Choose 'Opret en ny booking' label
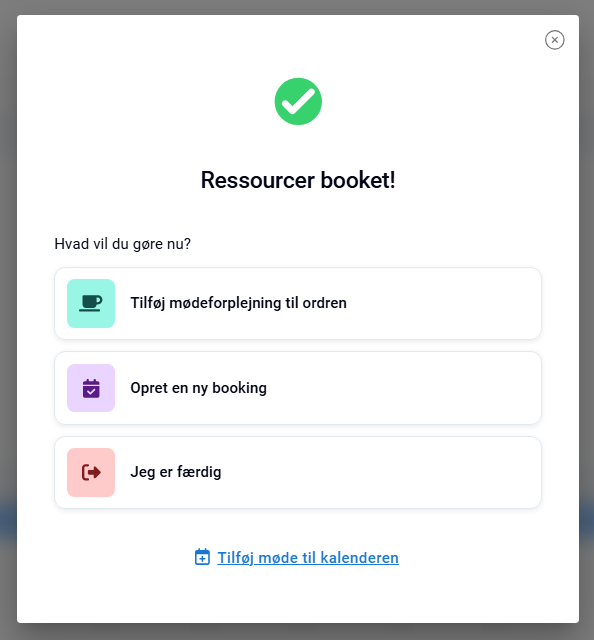 pyautogui.click(x=198, y=388)
